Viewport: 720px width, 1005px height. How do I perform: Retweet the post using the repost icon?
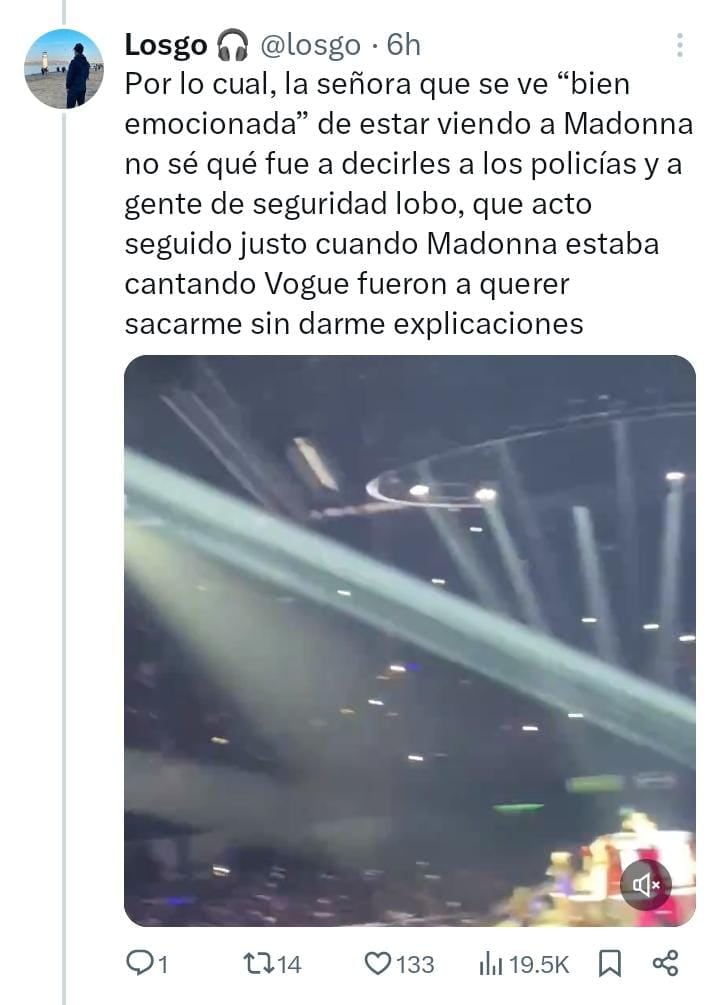coord(259,963)
